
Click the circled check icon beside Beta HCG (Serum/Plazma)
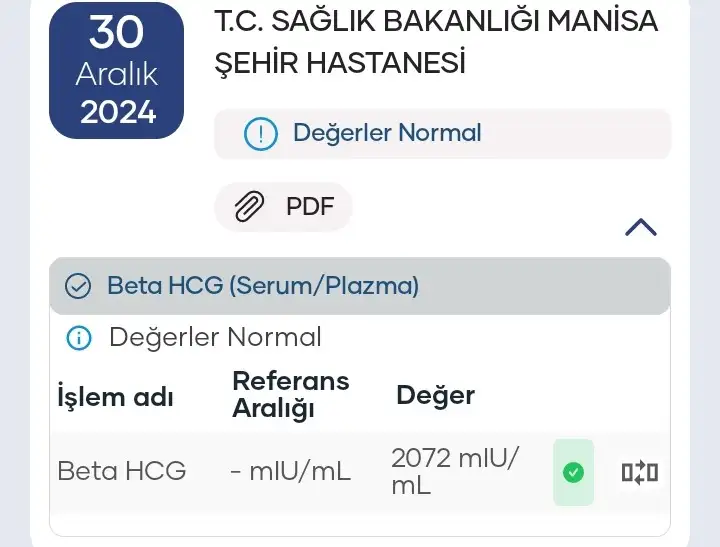tap(78, 286)
